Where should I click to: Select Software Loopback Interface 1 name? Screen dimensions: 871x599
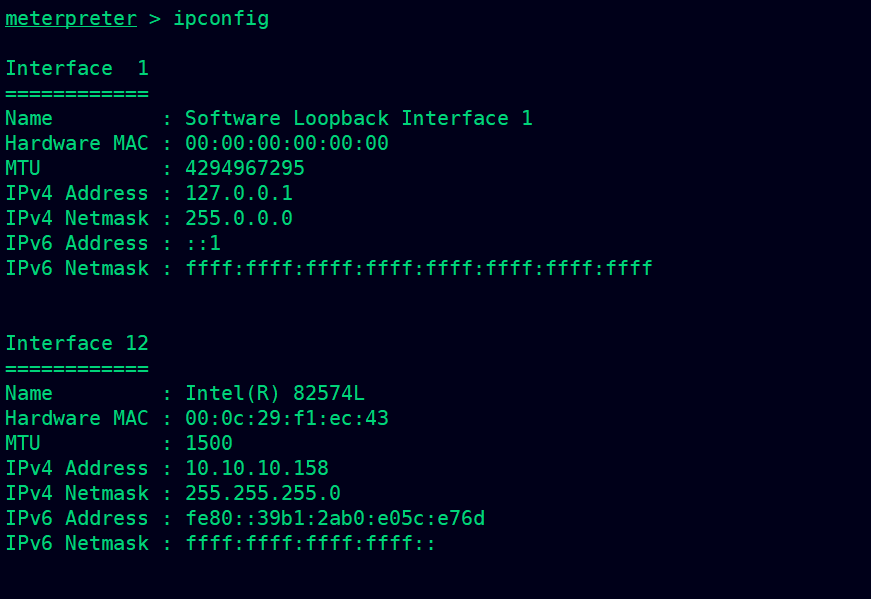[359, 118]
